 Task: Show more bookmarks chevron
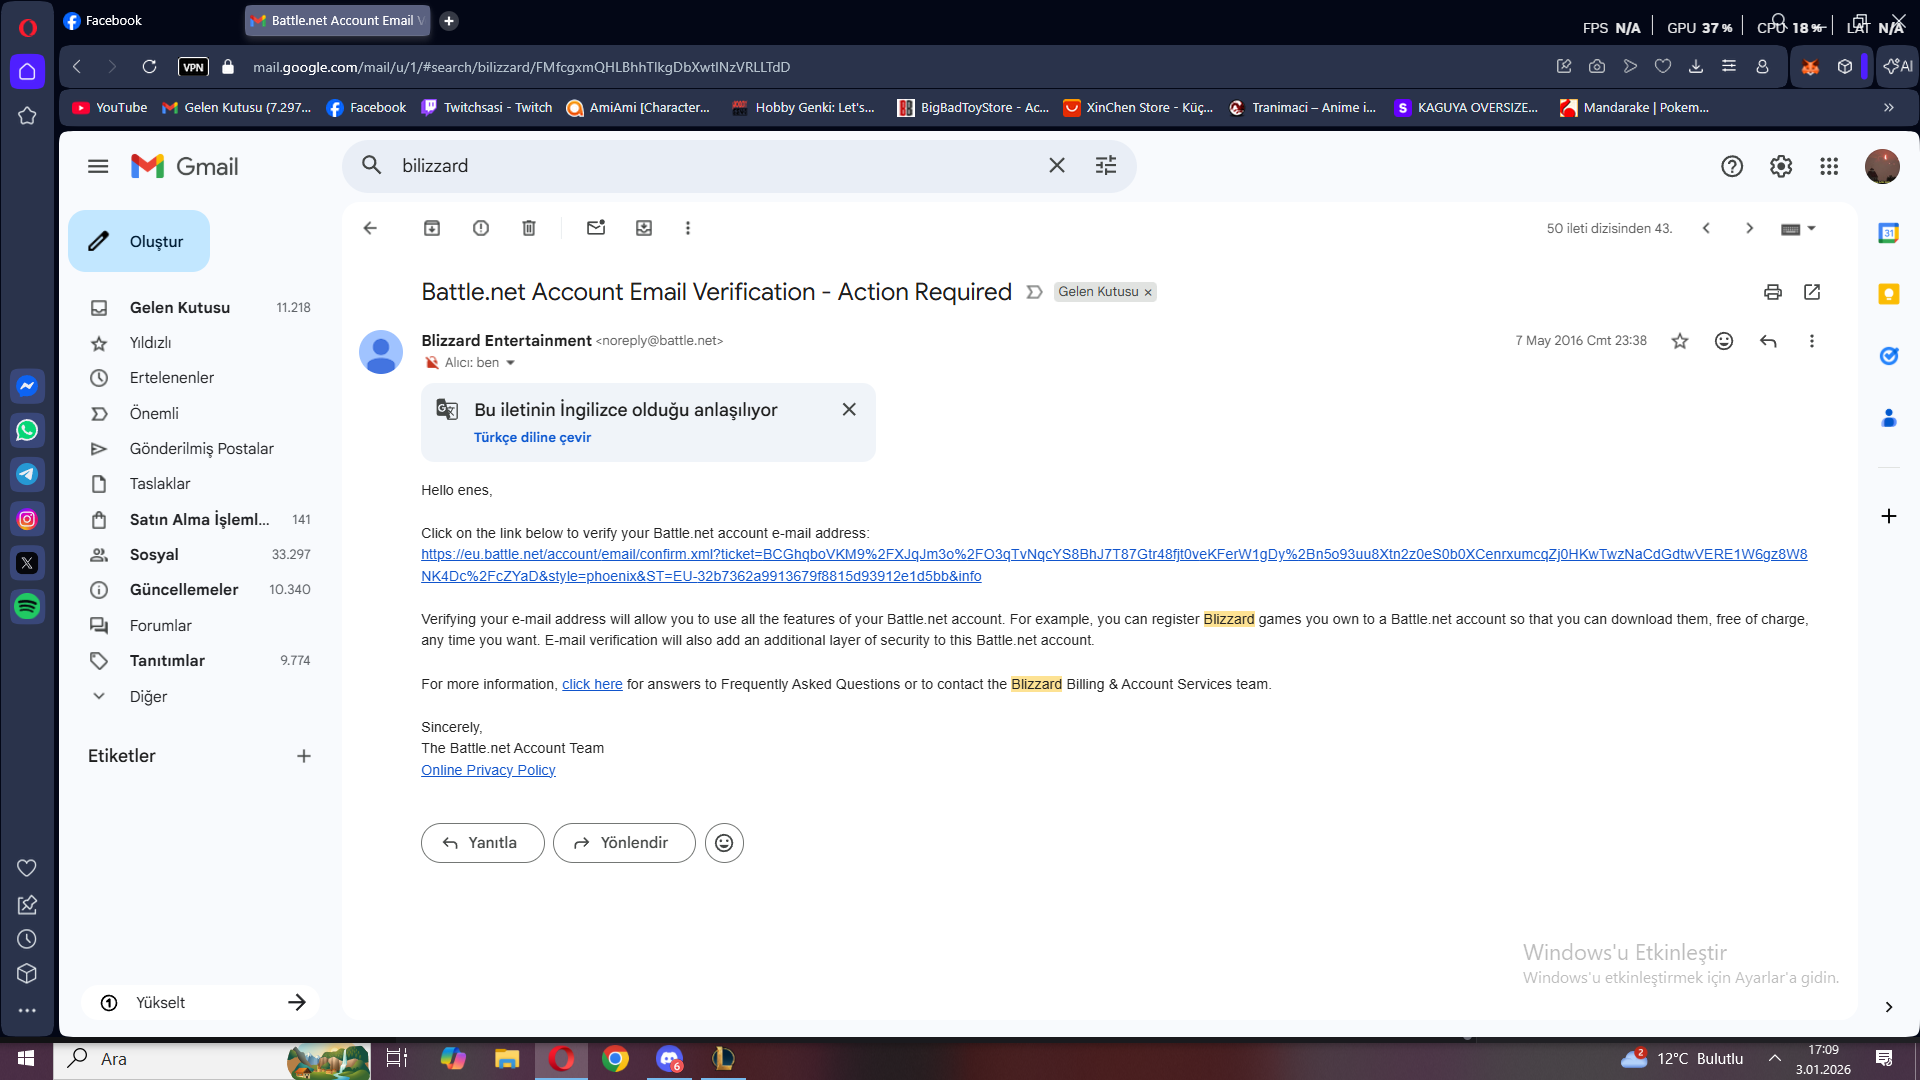1889,108
